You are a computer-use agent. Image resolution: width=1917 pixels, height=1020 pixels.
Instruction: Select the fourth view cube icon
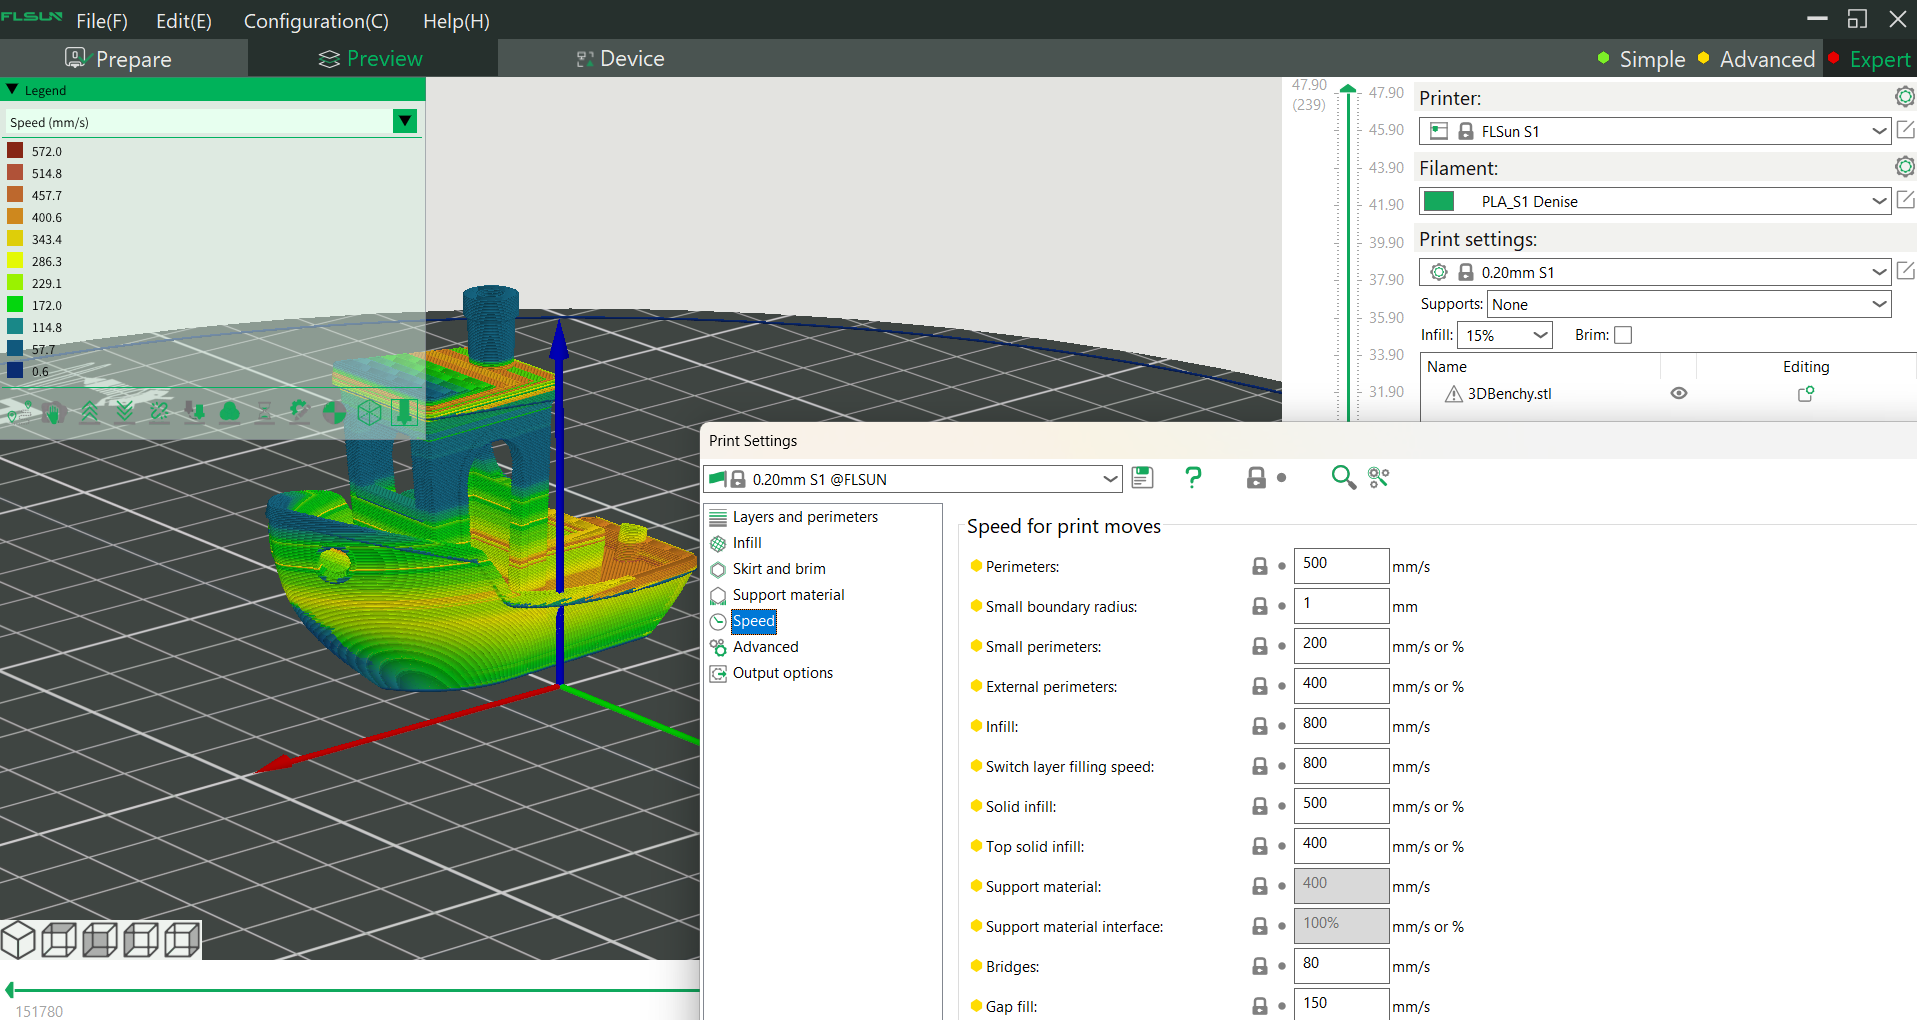141,940
